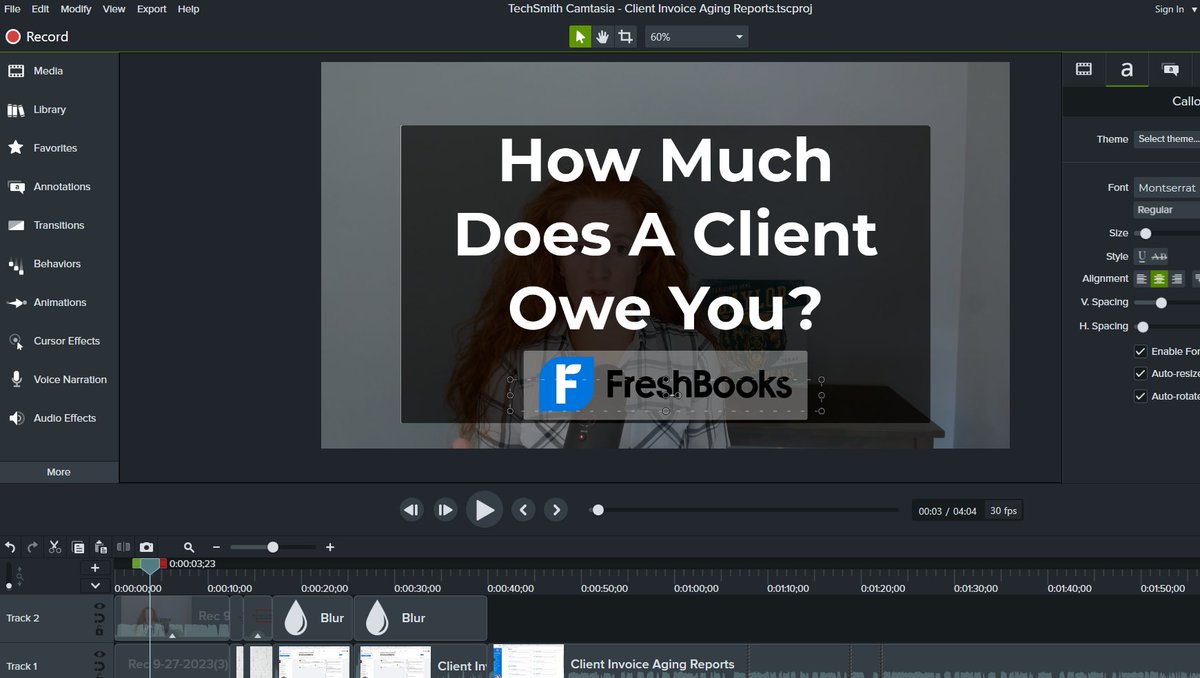Click the font Size slider handle
Viewport: 1200px width, 678px height.
coord(1145,234)
